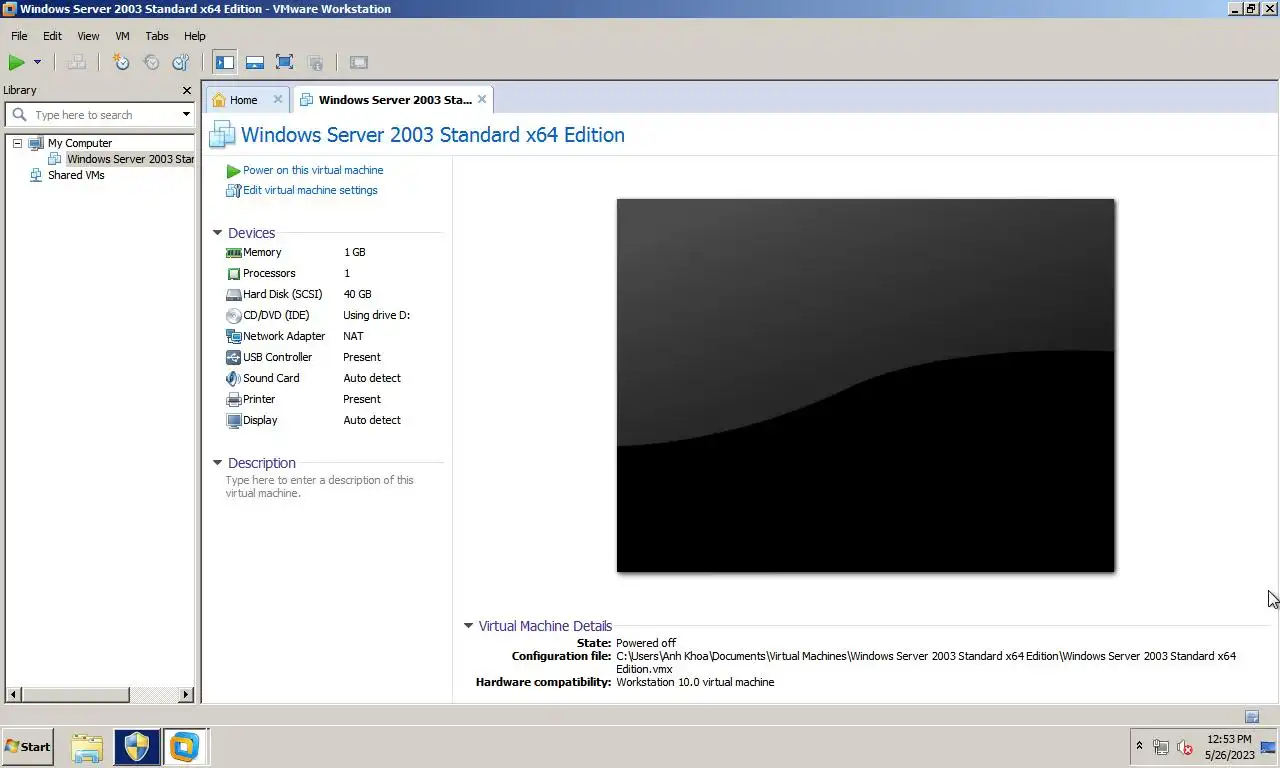The image size is (1280, 768).
Task: Click the Printer device icon
Action: [234, 400]
